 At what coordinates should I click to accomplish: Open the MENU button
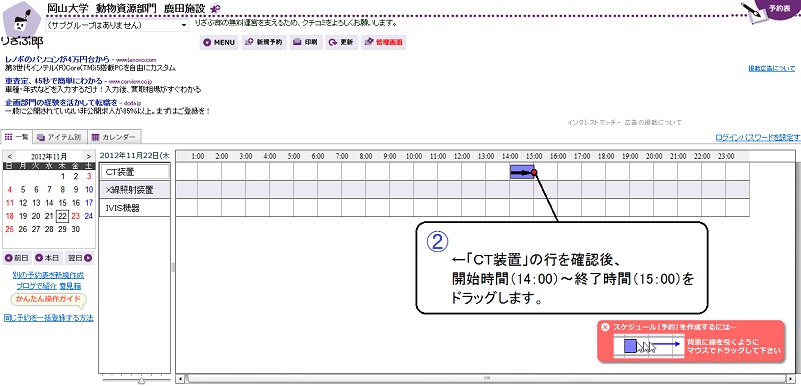219,42
